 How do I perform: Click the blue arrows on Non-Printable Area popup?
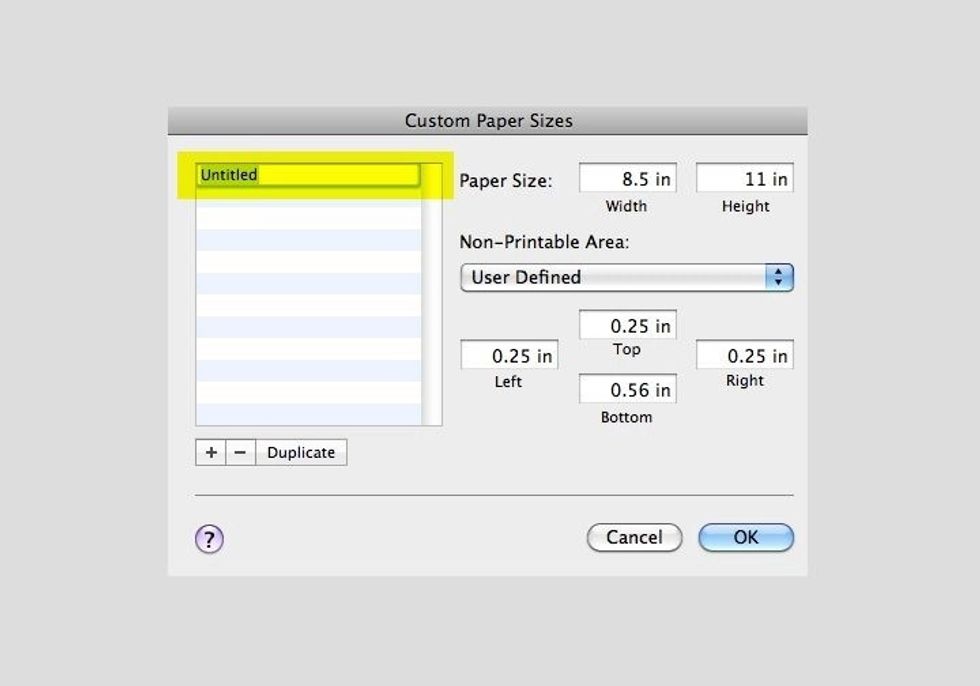[779, 277]
